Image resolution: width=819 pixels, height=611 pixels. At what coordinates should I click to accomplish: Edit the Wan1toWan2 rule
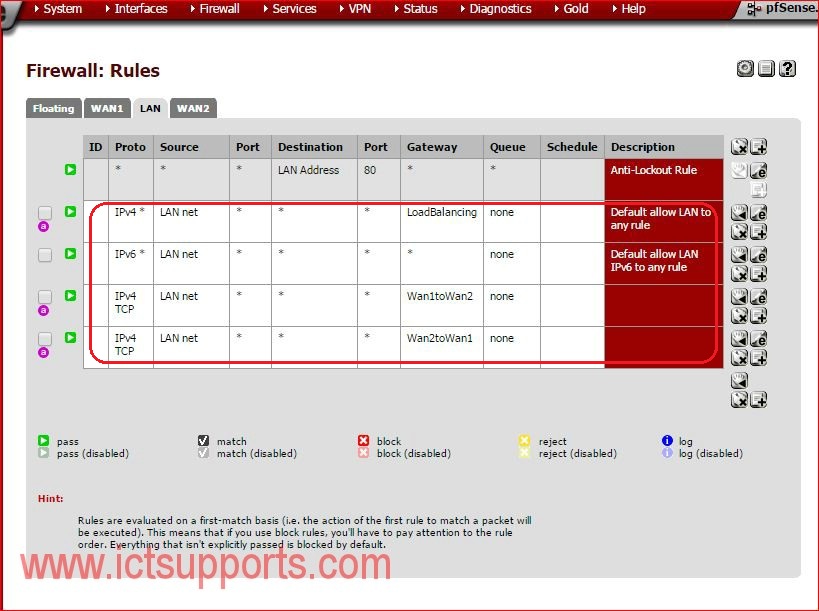point(758,297)
